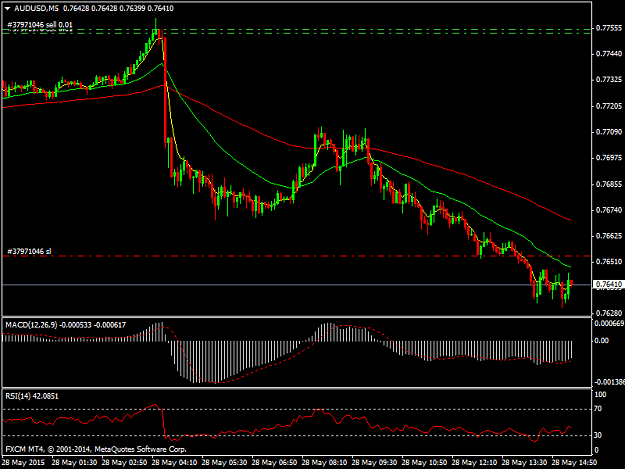Screen dimensions: 625x469
Task: Click the '28 May 2015' date label
Action: click(x=23, y=463)
